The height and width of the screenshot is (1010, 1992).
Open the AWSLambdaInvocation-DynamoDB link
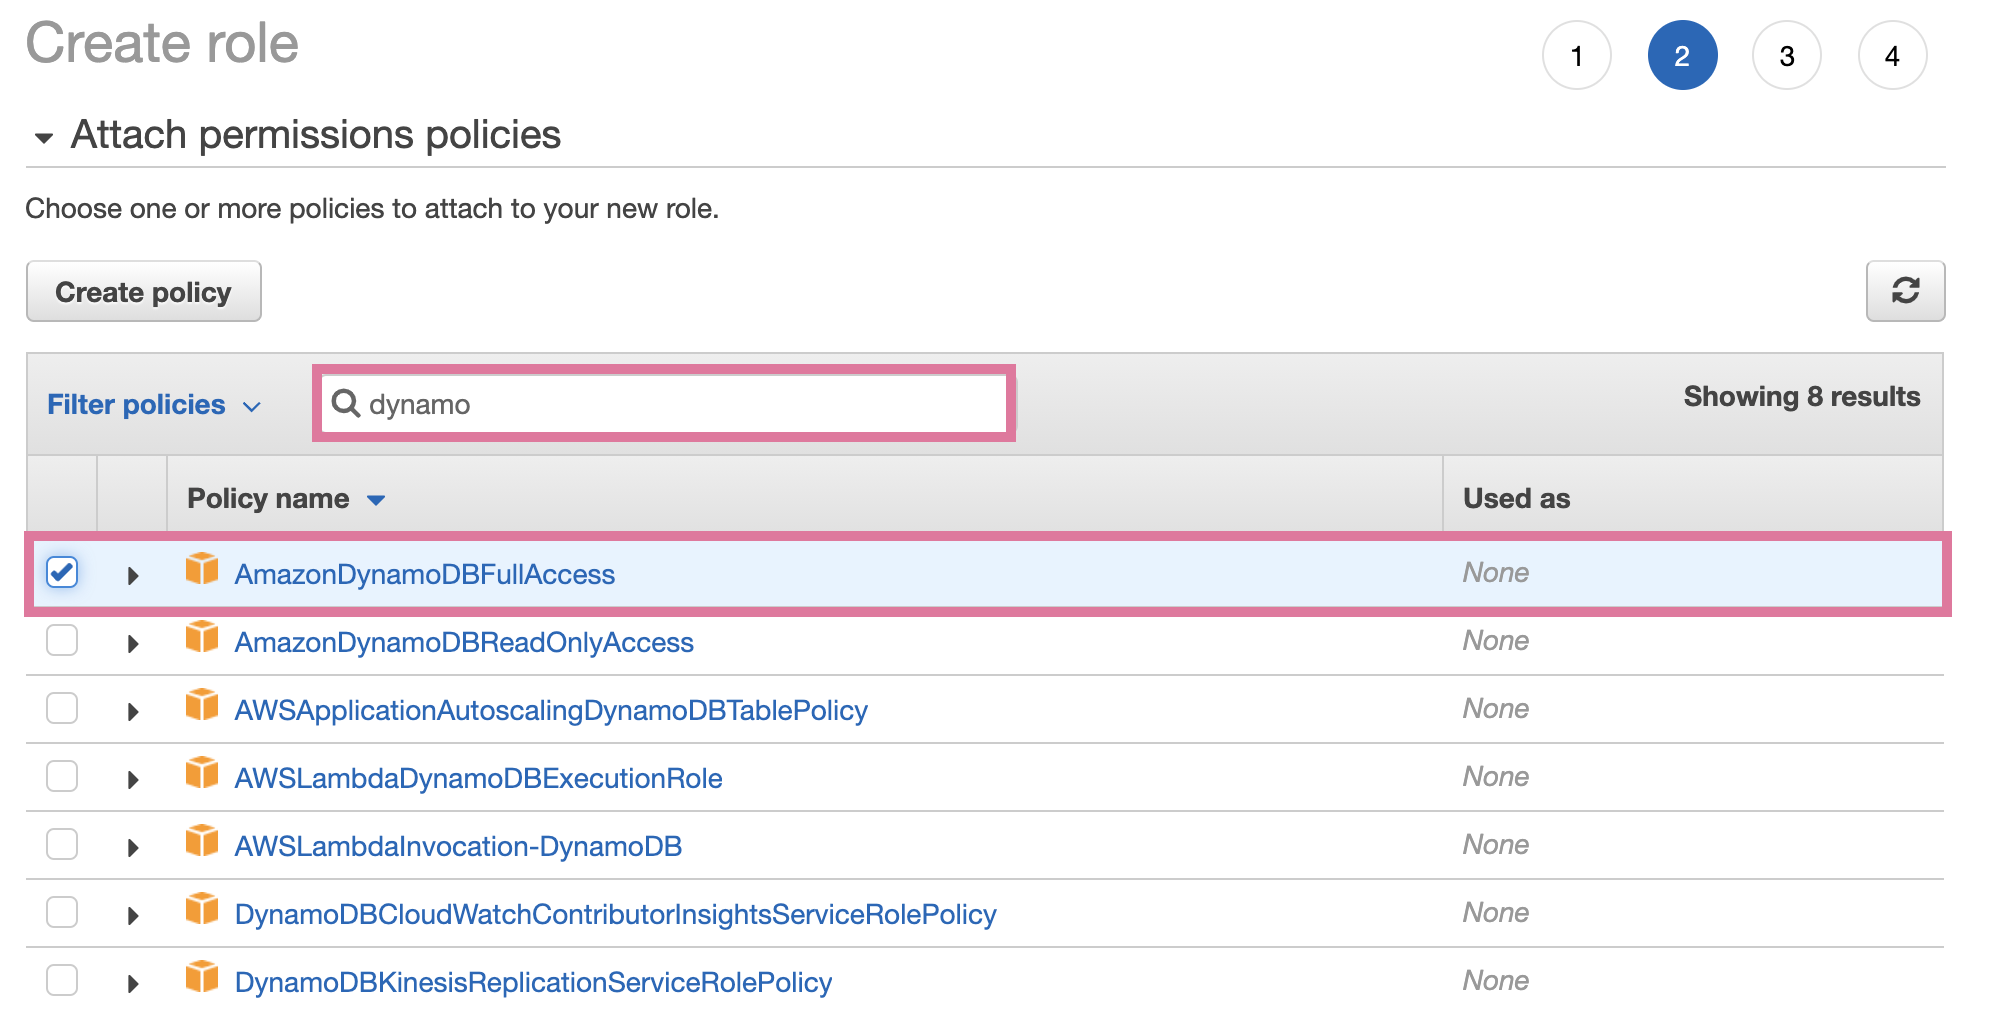pyautogui.click(x=458, y=846)
